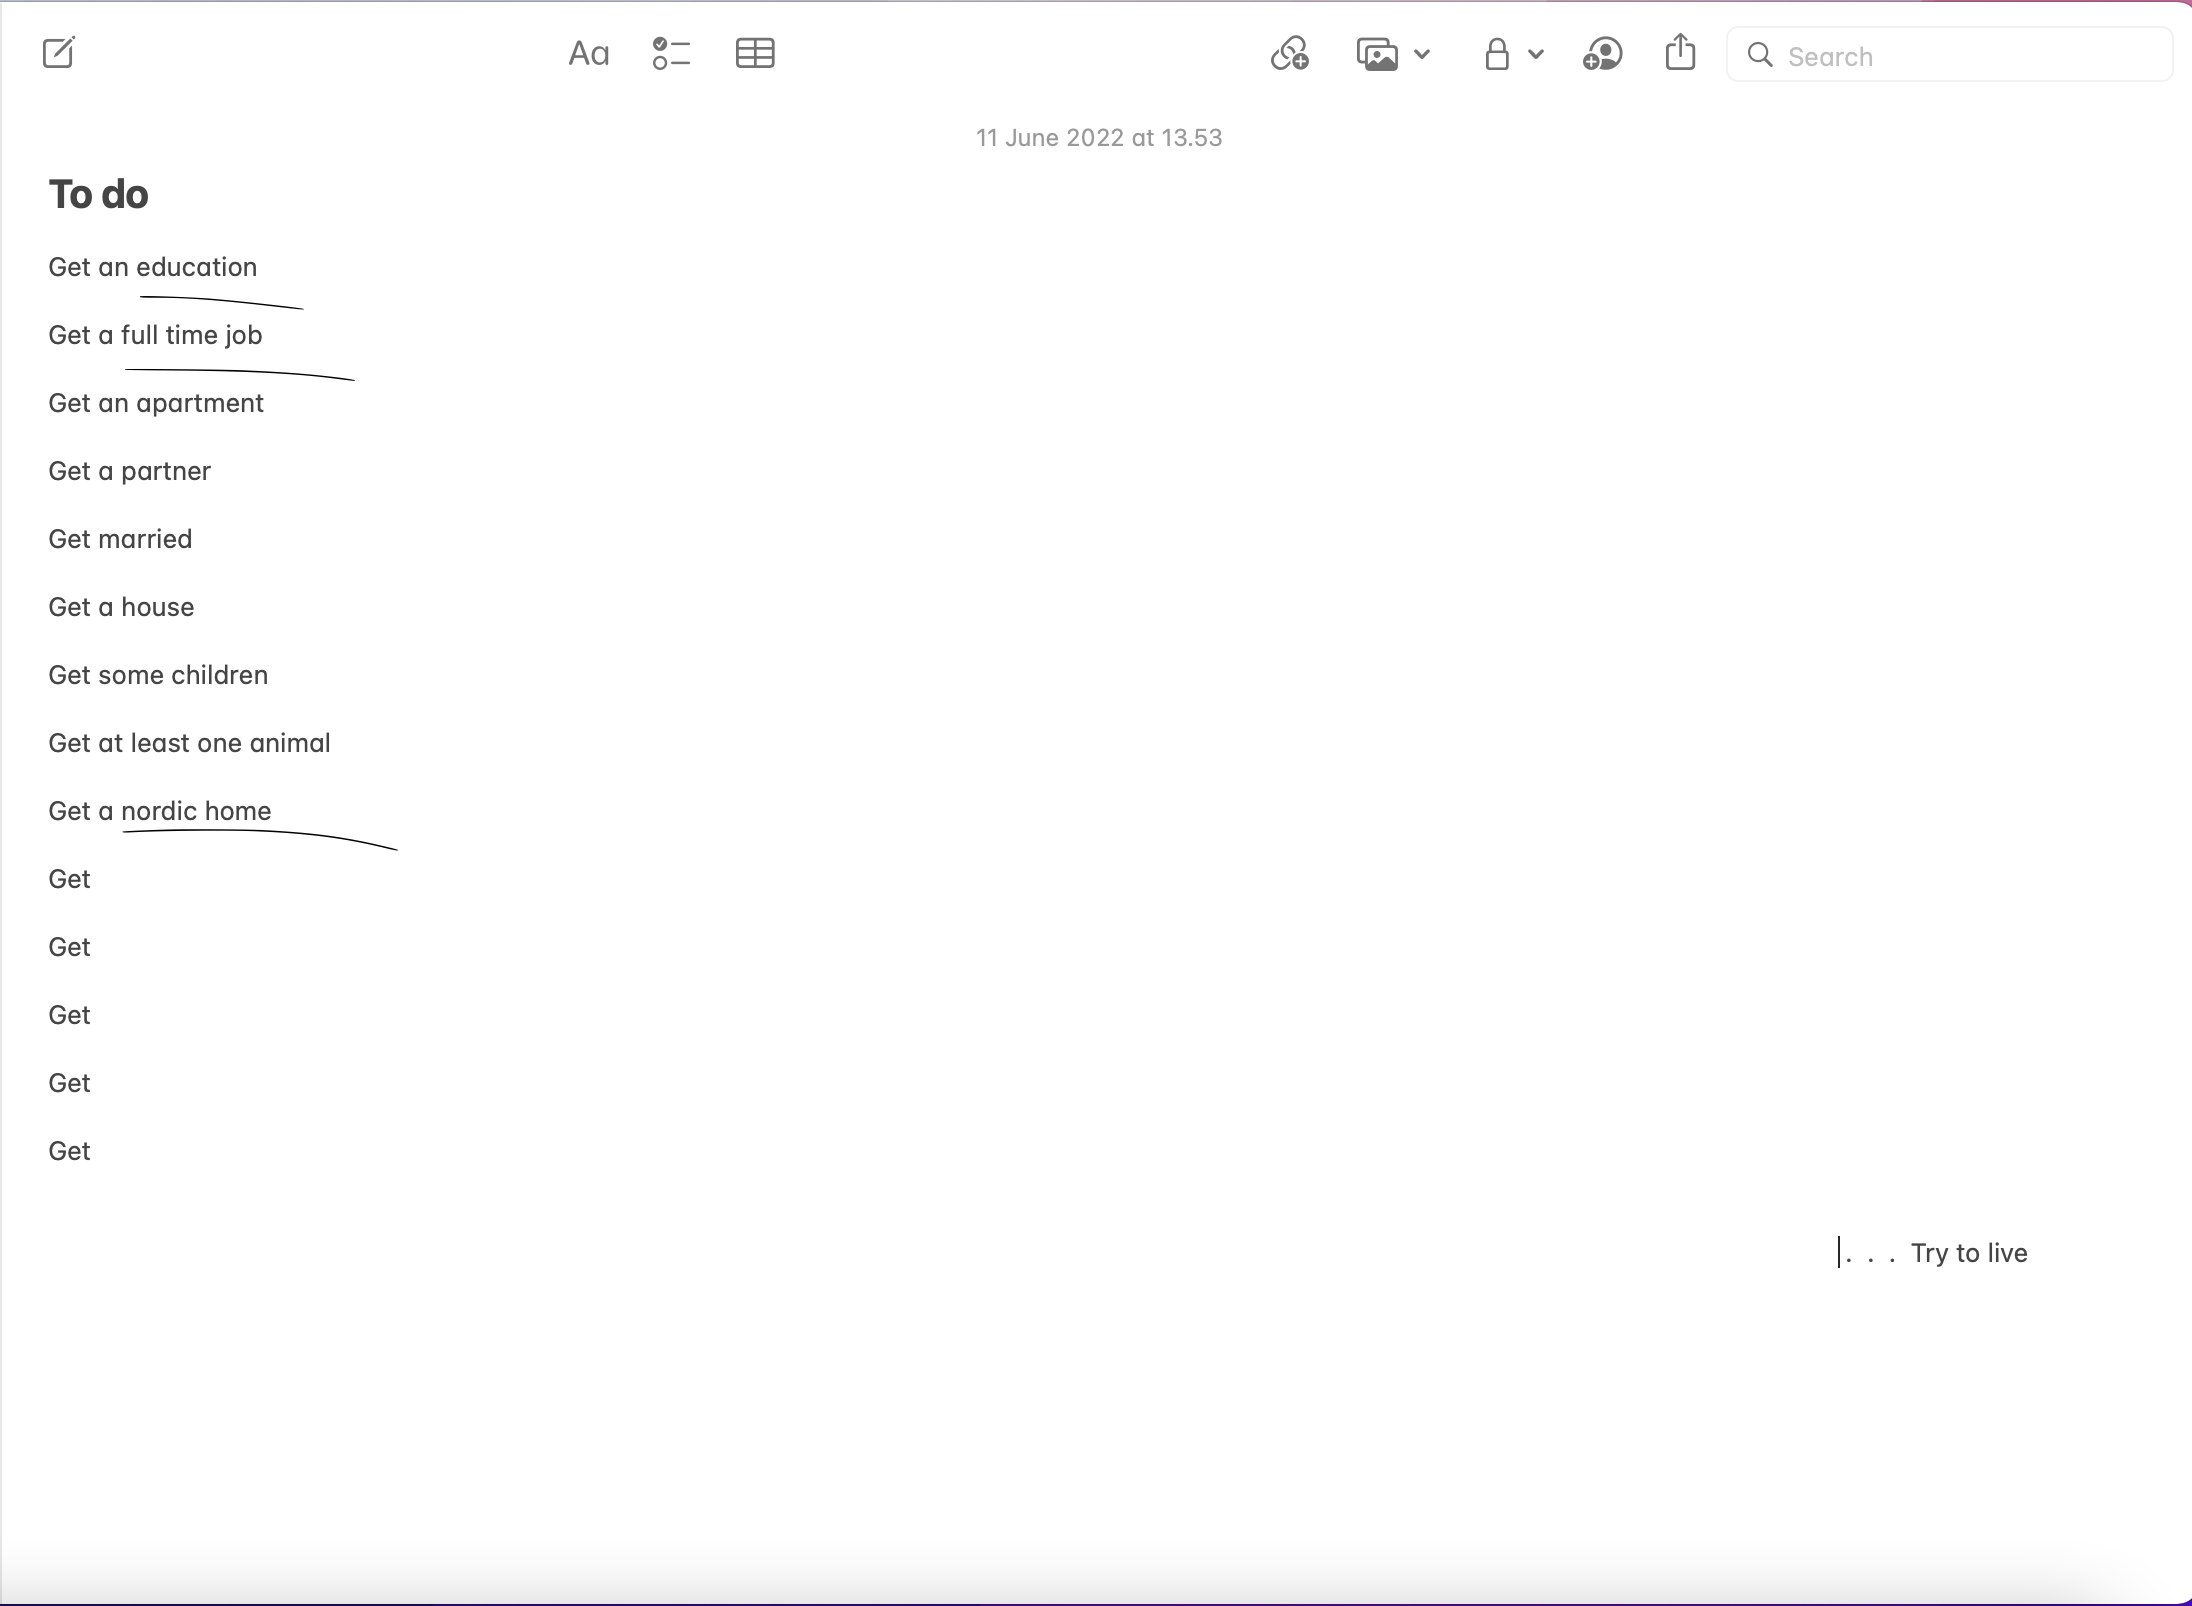Click the "To do" note title
The height and width of the screenshot is (1606, 2192).
(x=98, y=194)
